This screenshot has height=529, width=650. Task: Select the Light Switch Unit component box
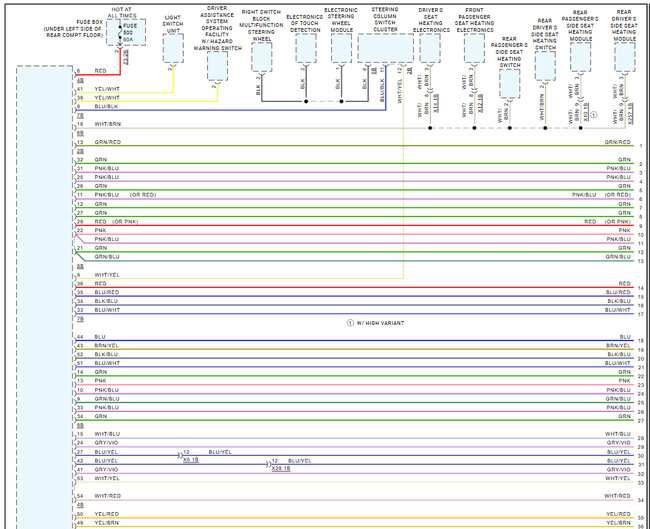[173, 48]
